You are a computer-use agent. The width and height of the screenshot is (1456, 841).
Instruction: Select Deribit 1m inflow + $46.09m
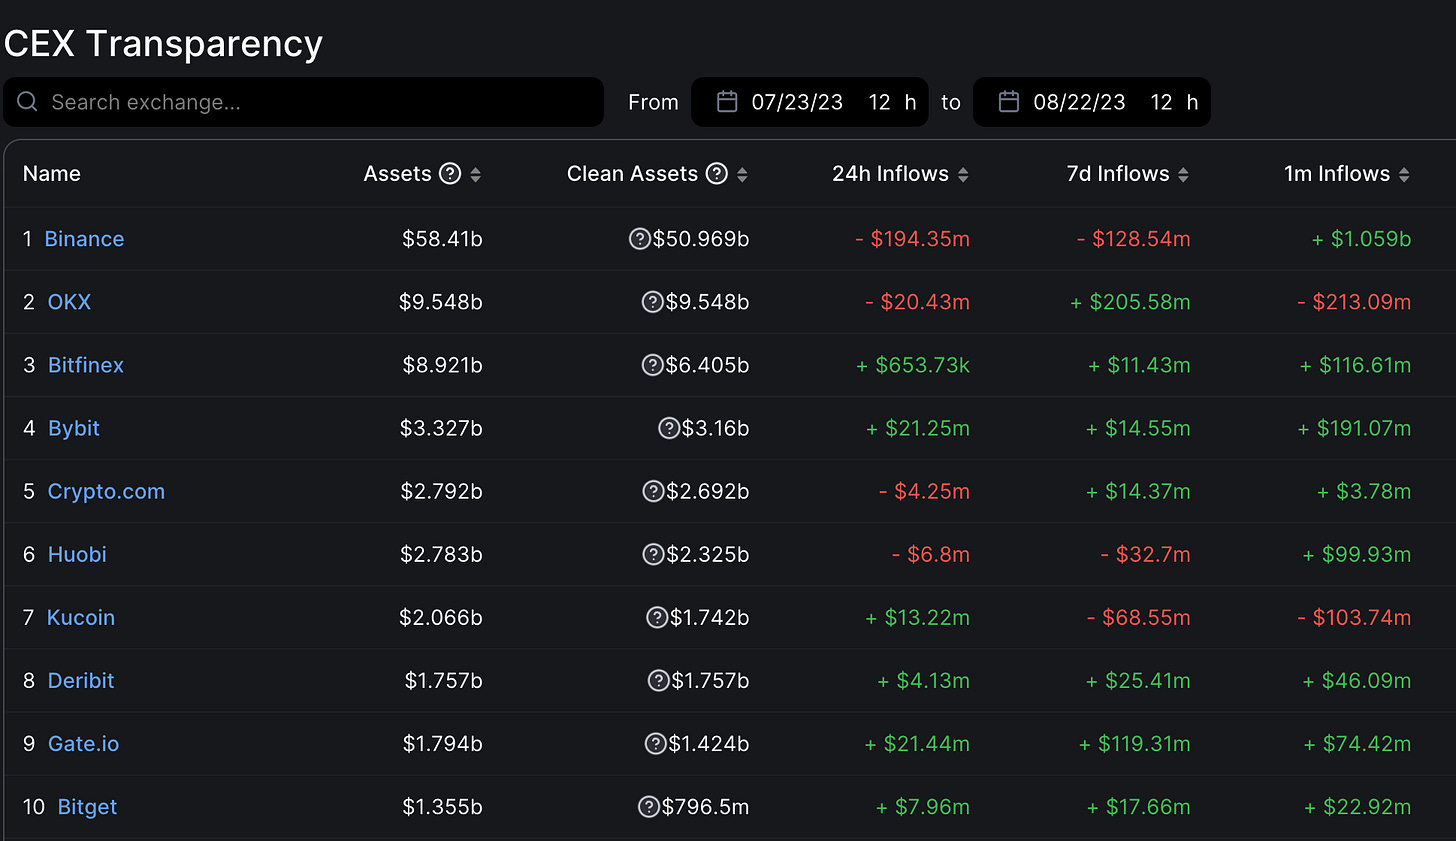click(x=1356, y=680)
